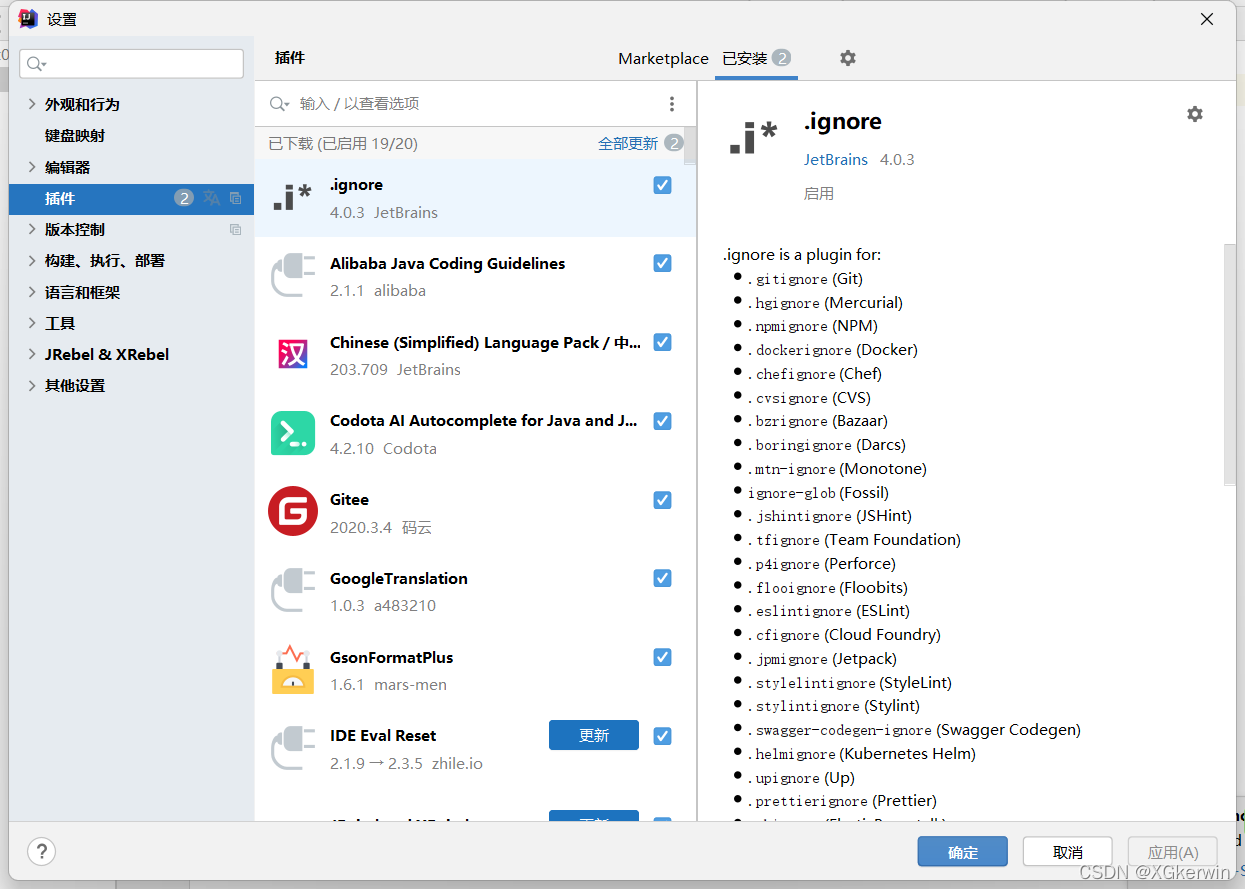1245x889 pixels.
Task: Click the copy icon on 版本控制 row
Action: pyautogui.click(x=235, y=229)
